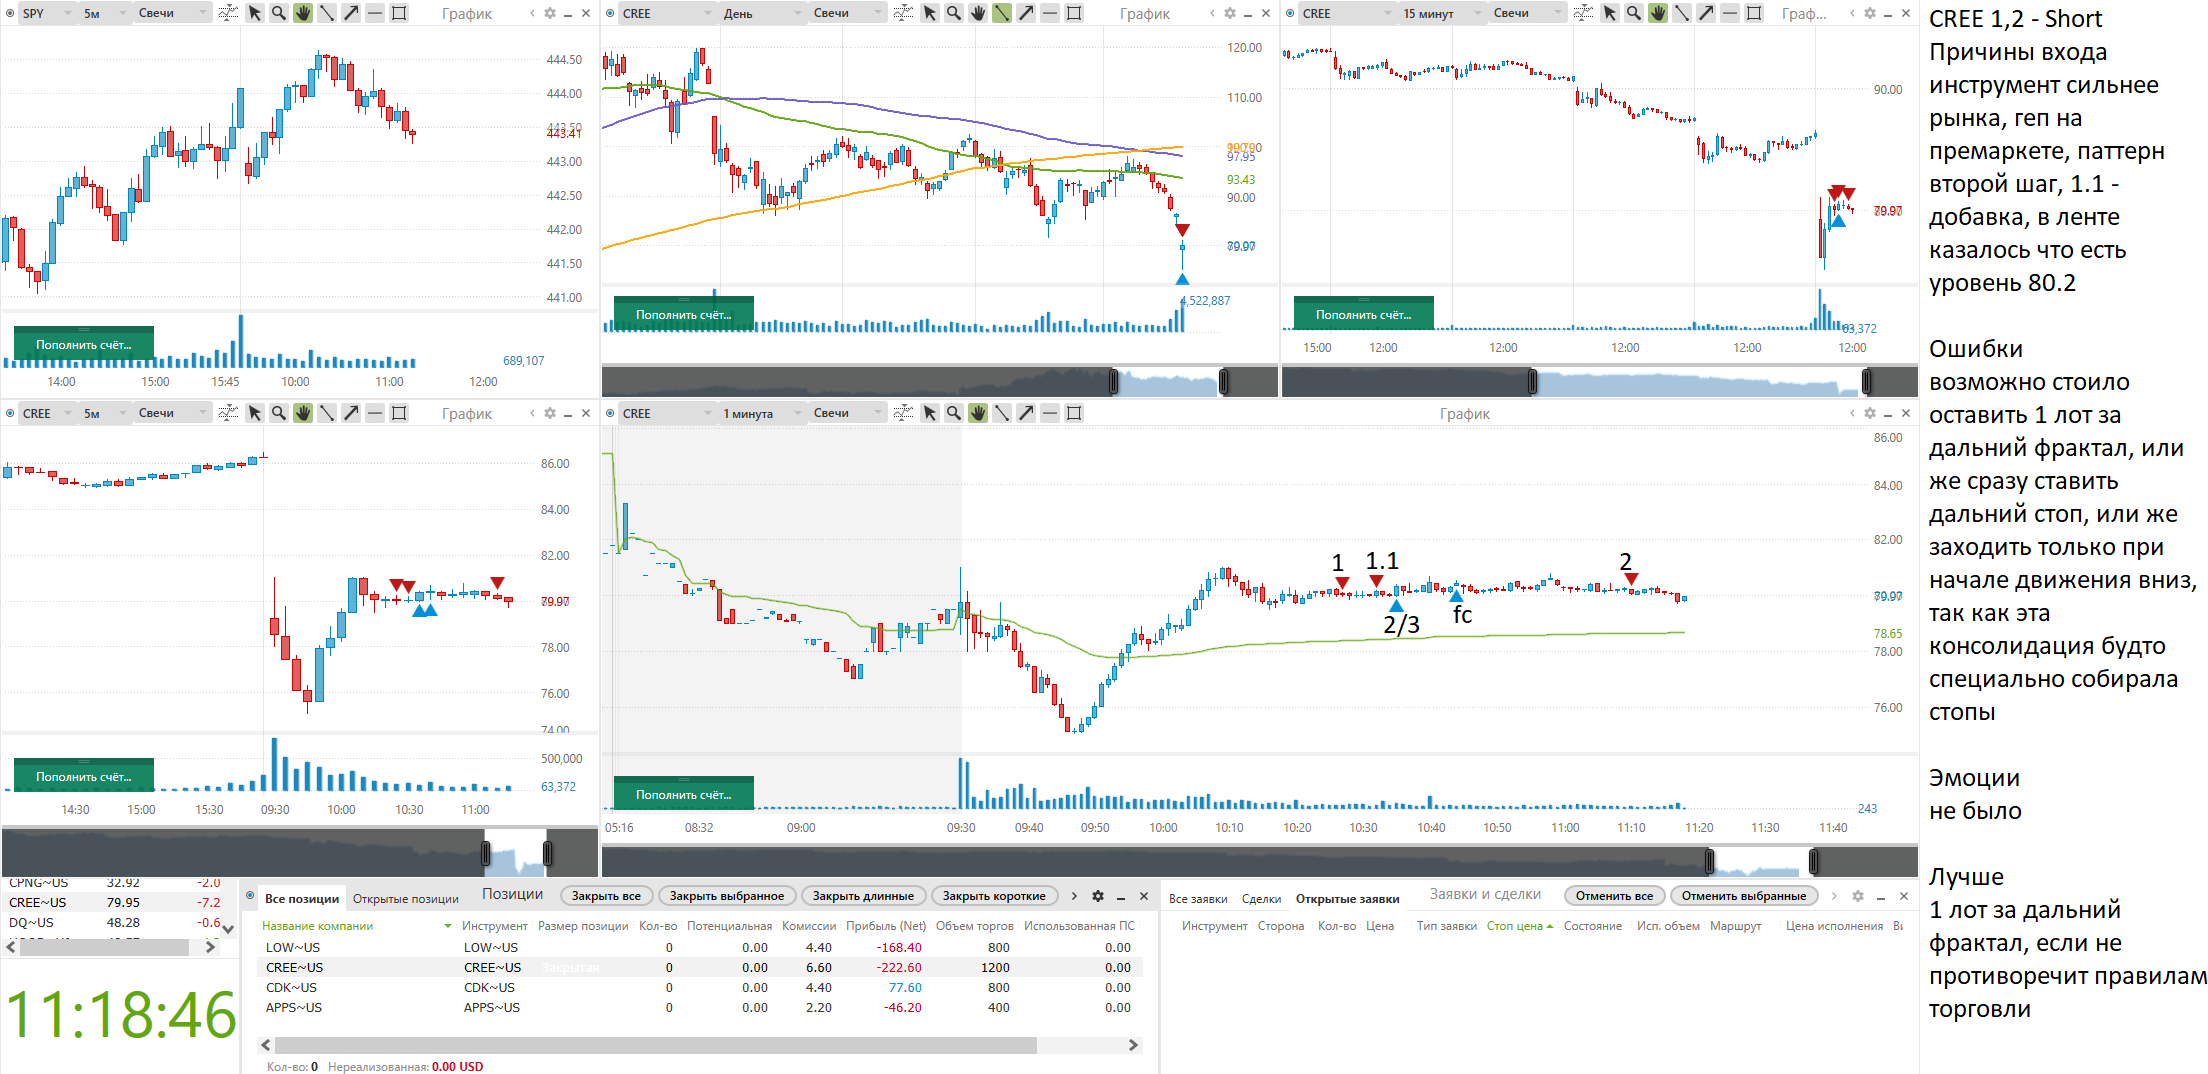Toggle hand pan tool in CREE 1 минута chart
The image size is (2208, 1074).
(x=977, y=413)
